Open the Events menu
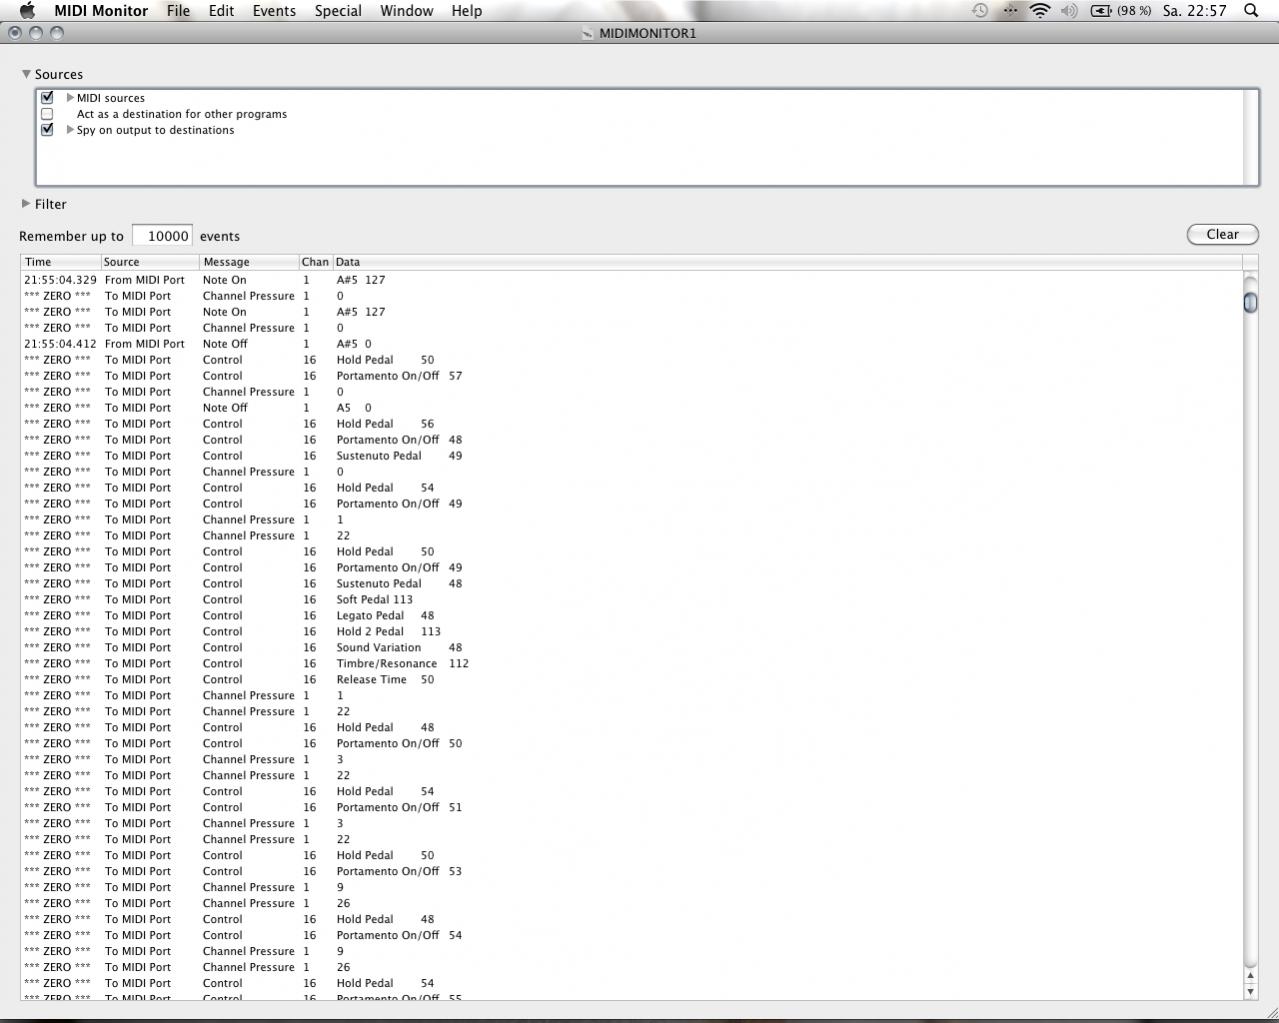Viewport: 1279px width, 1023px height. point(274,10)
